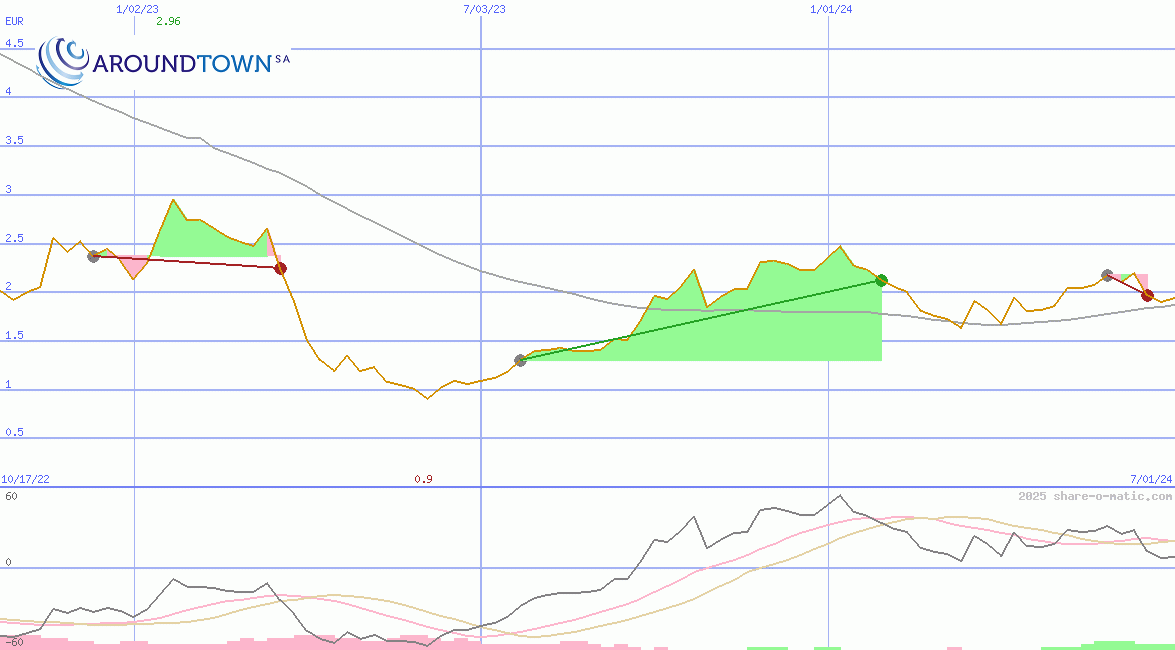Click the 7/03/23 date label
This screenshot has height=650, width=1175.
[484, 9]
